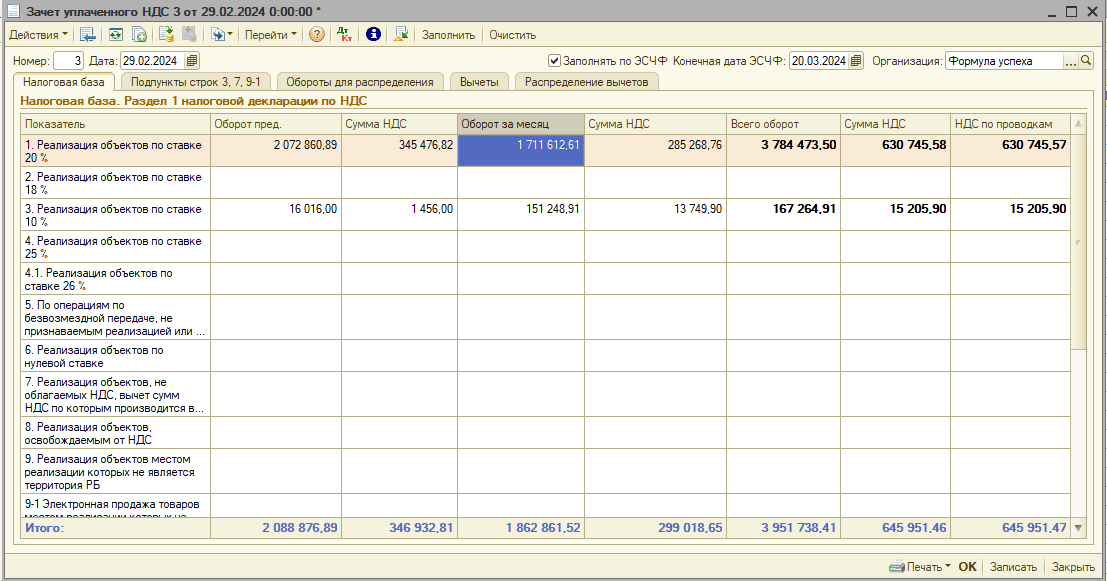Viewport: 1107px width, 581px height.
Task: Click the Записать button
Action: tap(1013, 567)
